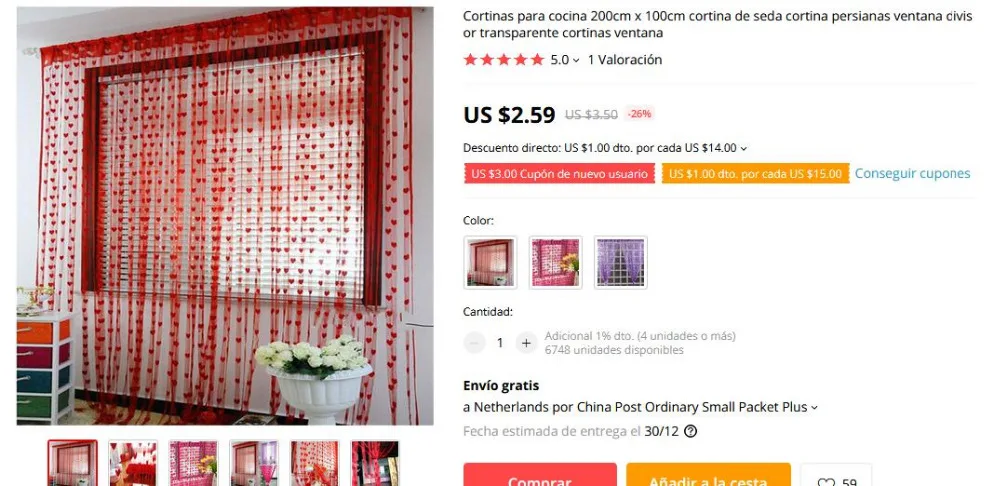
Task: Open the 1 Valoración reviews link
Action: point(625,60)
